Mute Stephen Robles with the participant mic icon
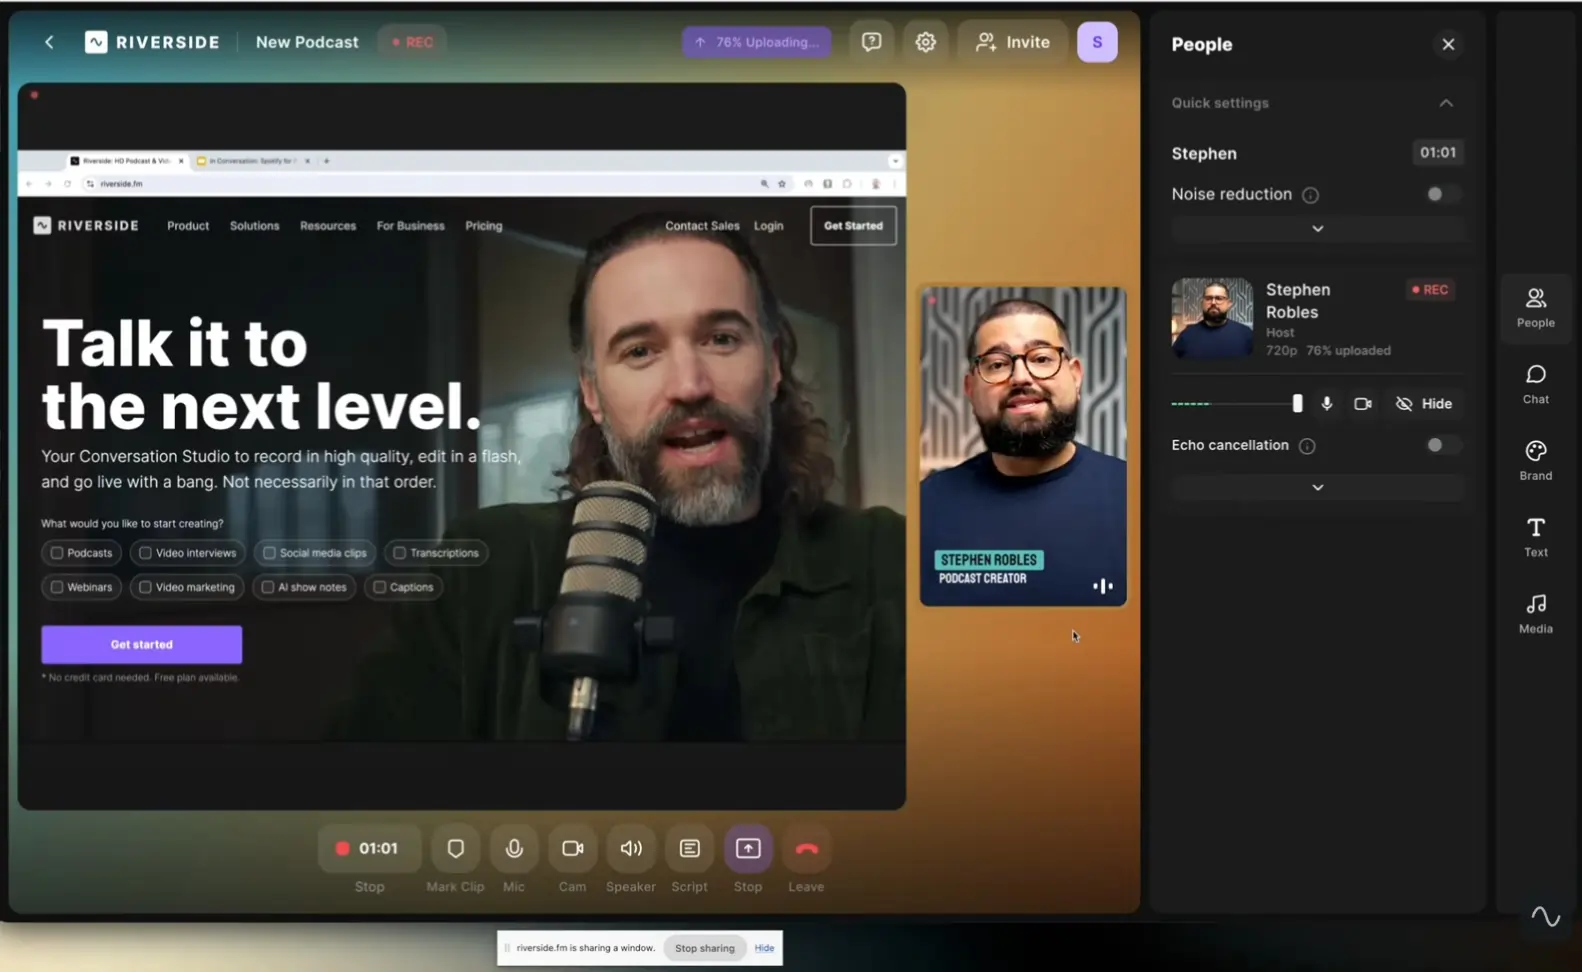1582x972 pixels. 1327,403
